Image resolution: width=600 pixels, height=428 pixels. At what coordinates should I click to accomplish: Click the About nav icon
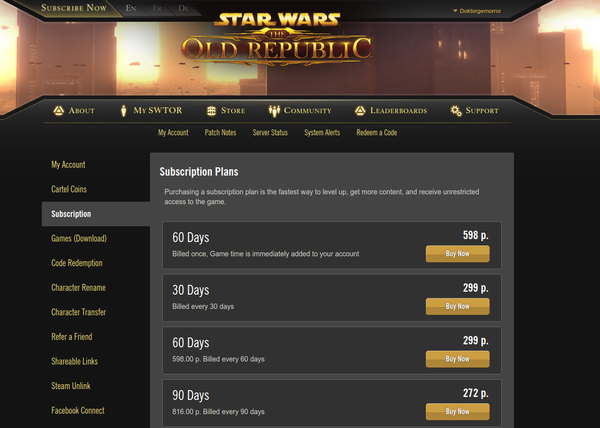[x=58, y=110]
